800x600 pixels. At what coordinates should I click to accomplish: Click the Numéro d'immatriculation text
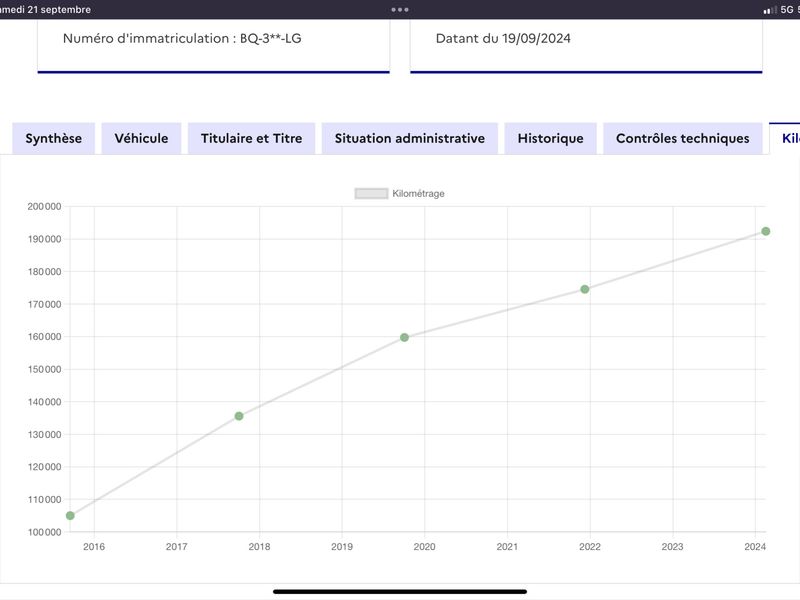click(x=182, y=38)
